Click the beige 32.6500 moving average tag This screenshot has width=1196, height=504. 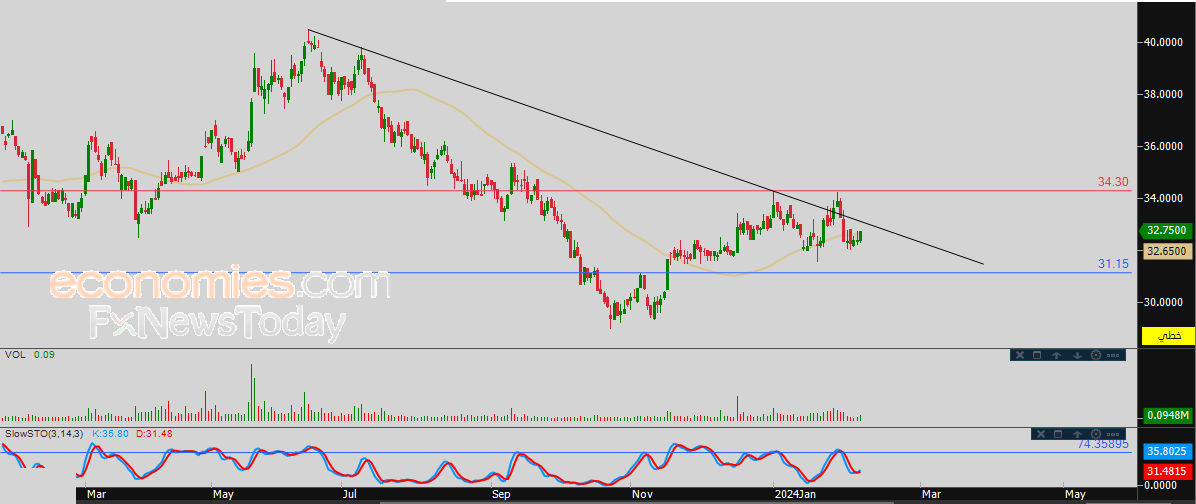click(1167, 251)
